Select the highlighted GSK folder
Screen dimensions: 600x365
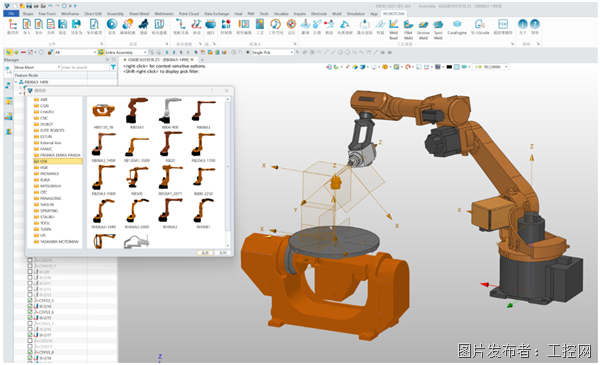tap(57, 161)
